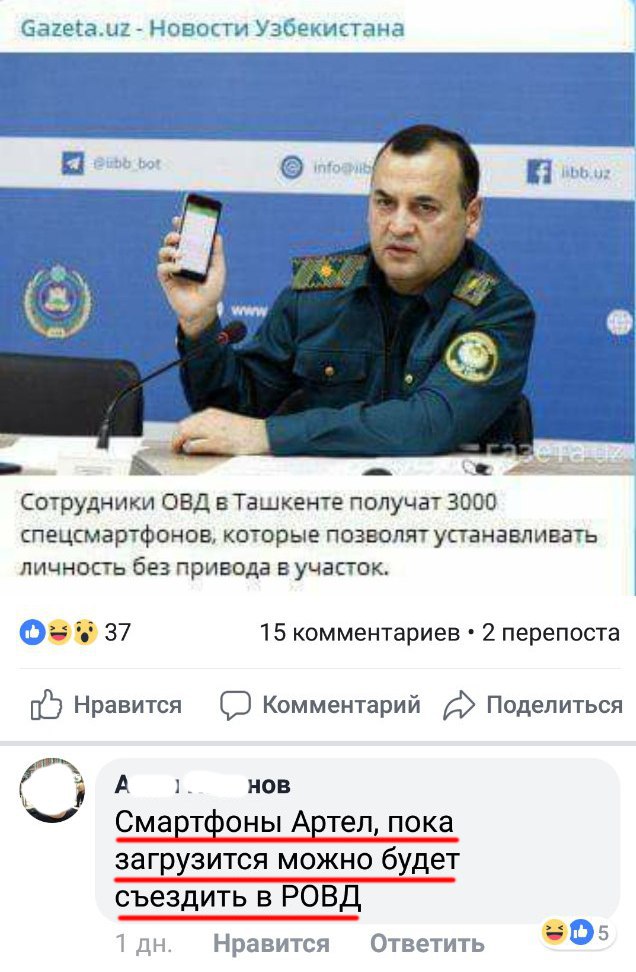Click the share arrow icon
636x972 pixels.
click(459, 705)
